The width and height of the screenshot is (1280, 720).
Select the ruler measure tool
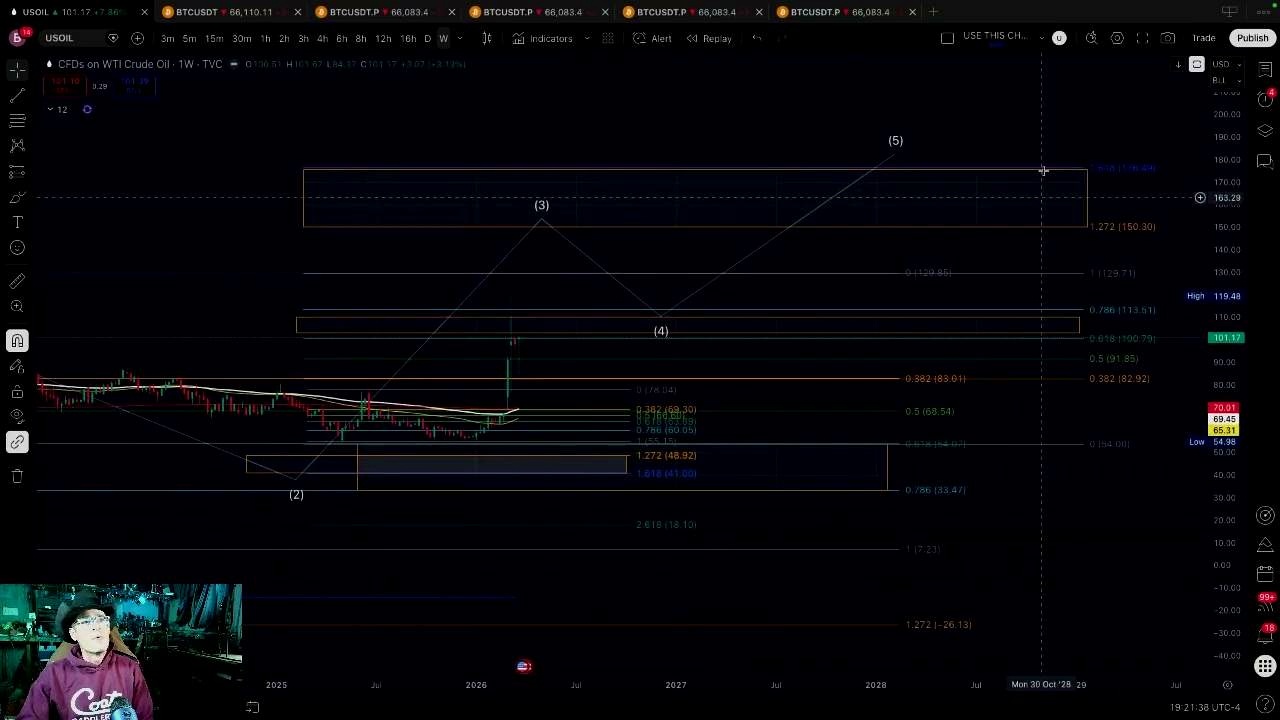17,281
